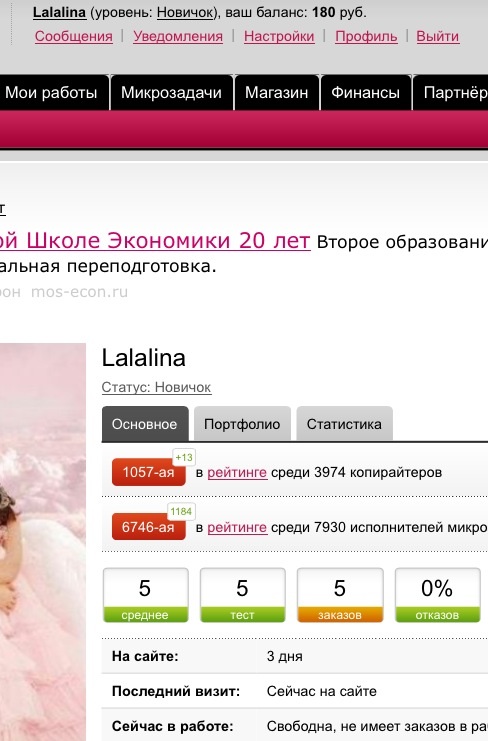Click the Lalalina username in the header
This screenshot has width=488, height=741.
click(x=59, y=12)
